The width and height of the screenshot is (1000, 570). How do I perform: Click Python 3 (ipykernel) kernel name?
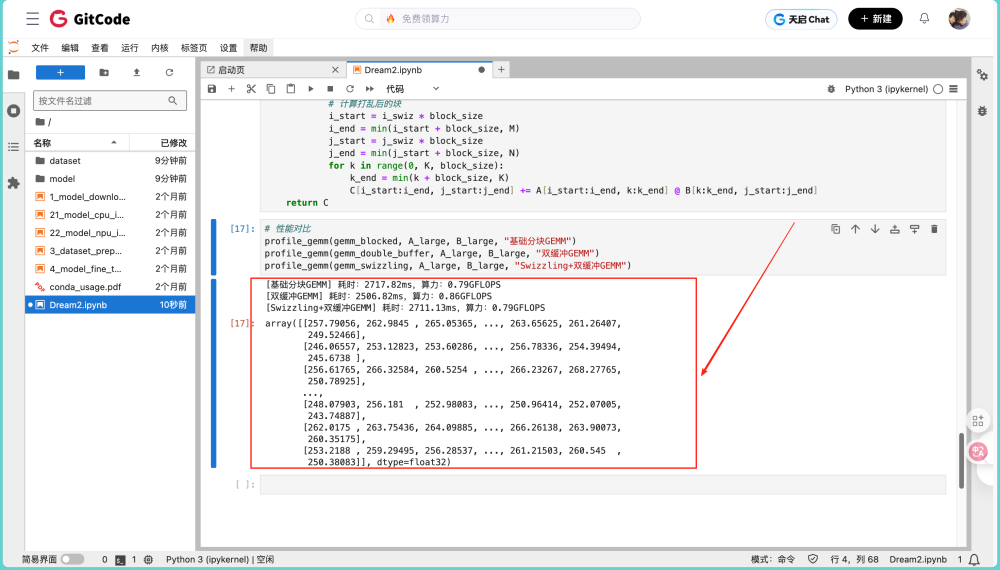(886, 89)
